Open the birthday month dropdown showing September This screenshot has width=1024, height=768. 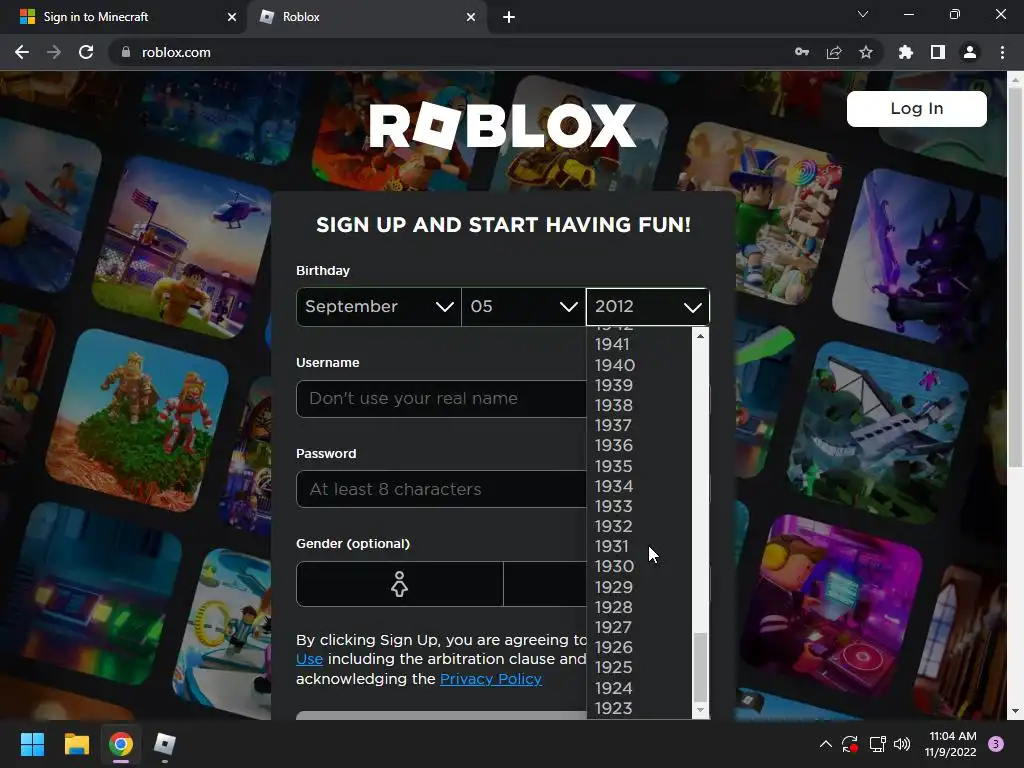click(379, 306)
